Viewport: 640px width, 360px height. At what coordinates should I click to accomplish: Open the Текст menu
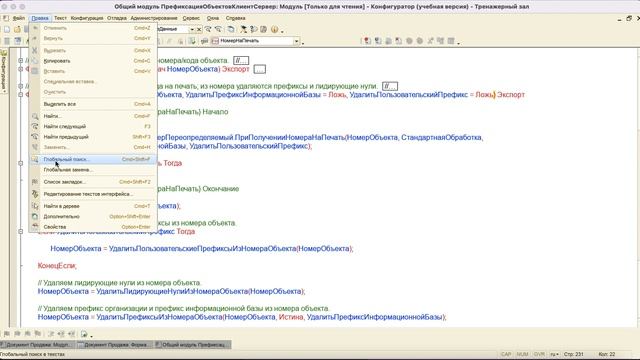tap(60, 18)
